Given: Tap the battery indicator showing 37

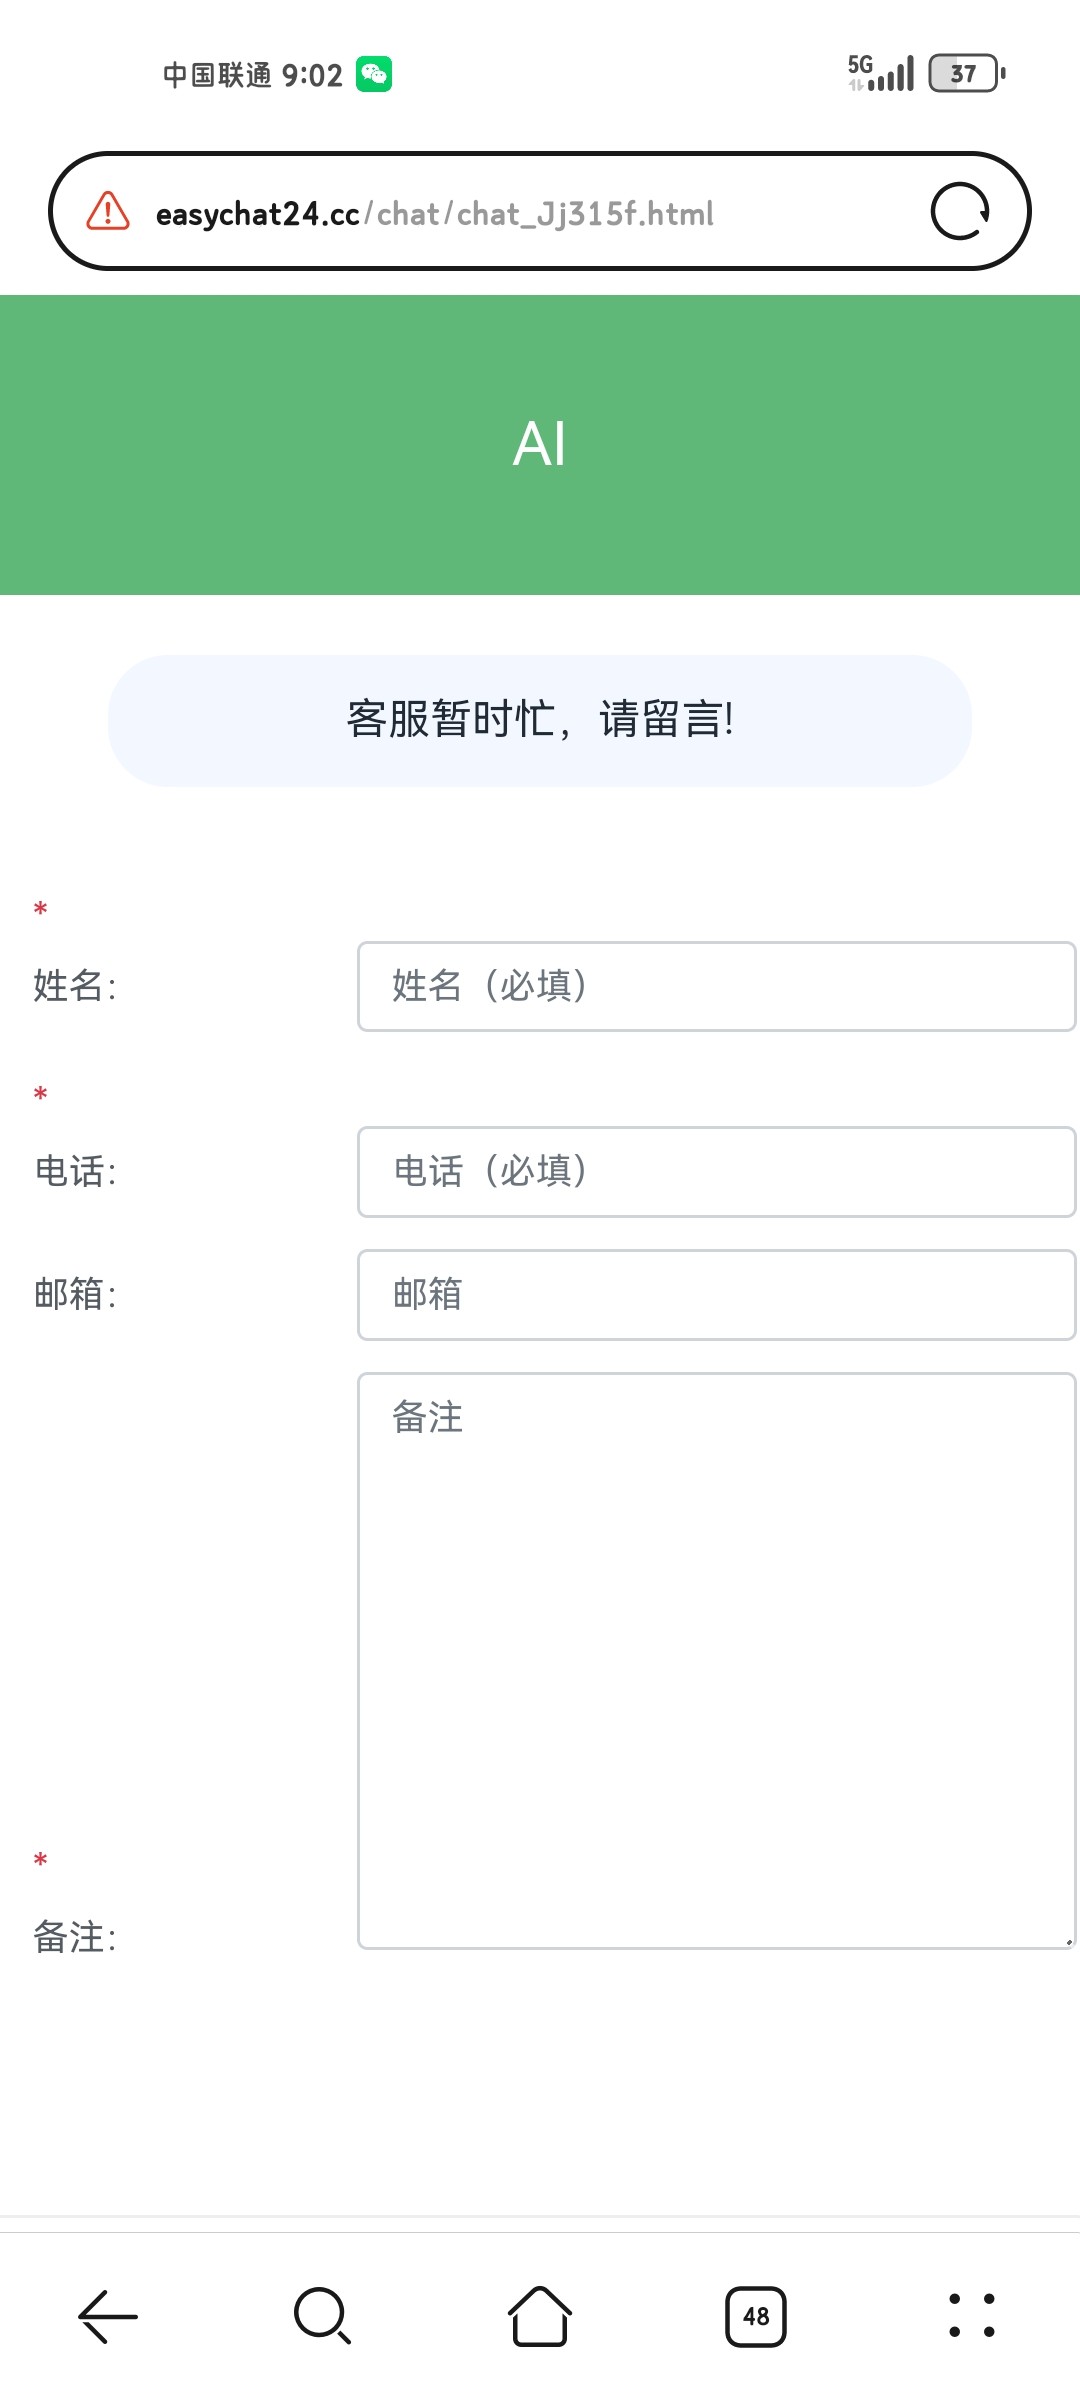Looking at the screenshot, I should (x=967, y=73).
